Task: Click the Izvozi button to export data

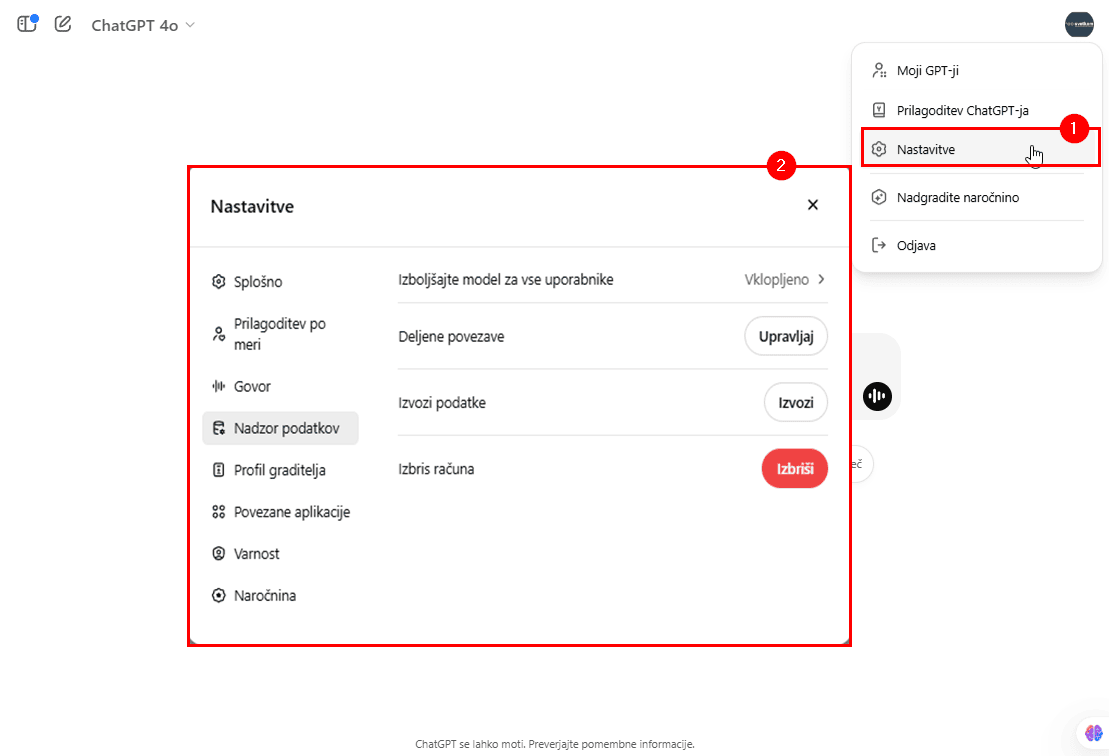Action: pos(795,402)
